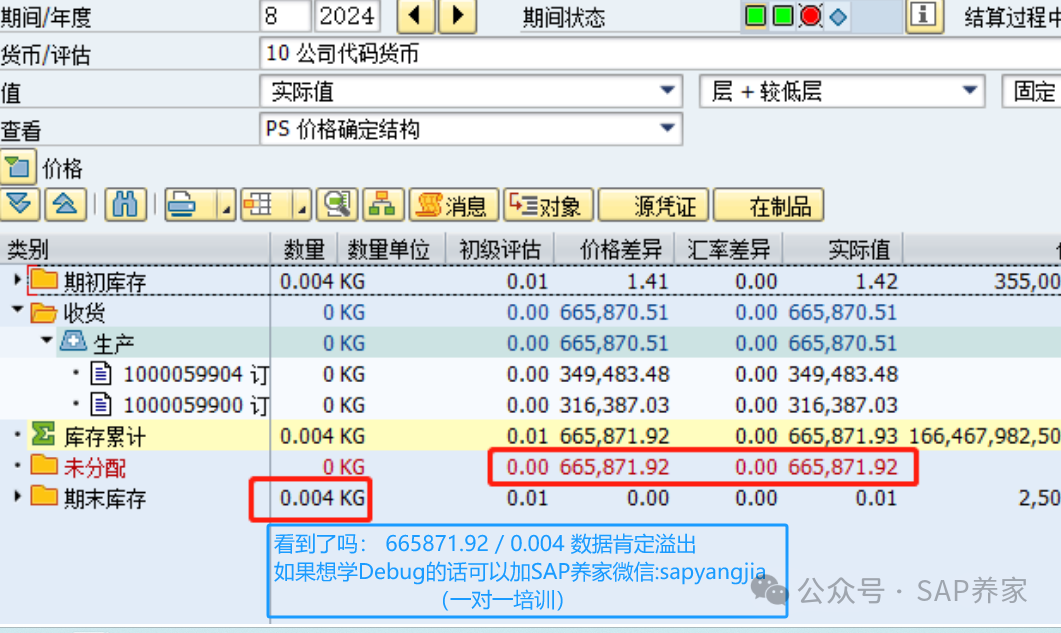This screenshot has height=633, width=1061.
Task: Click the 源凭证 source document button
Action: [654, 204]
